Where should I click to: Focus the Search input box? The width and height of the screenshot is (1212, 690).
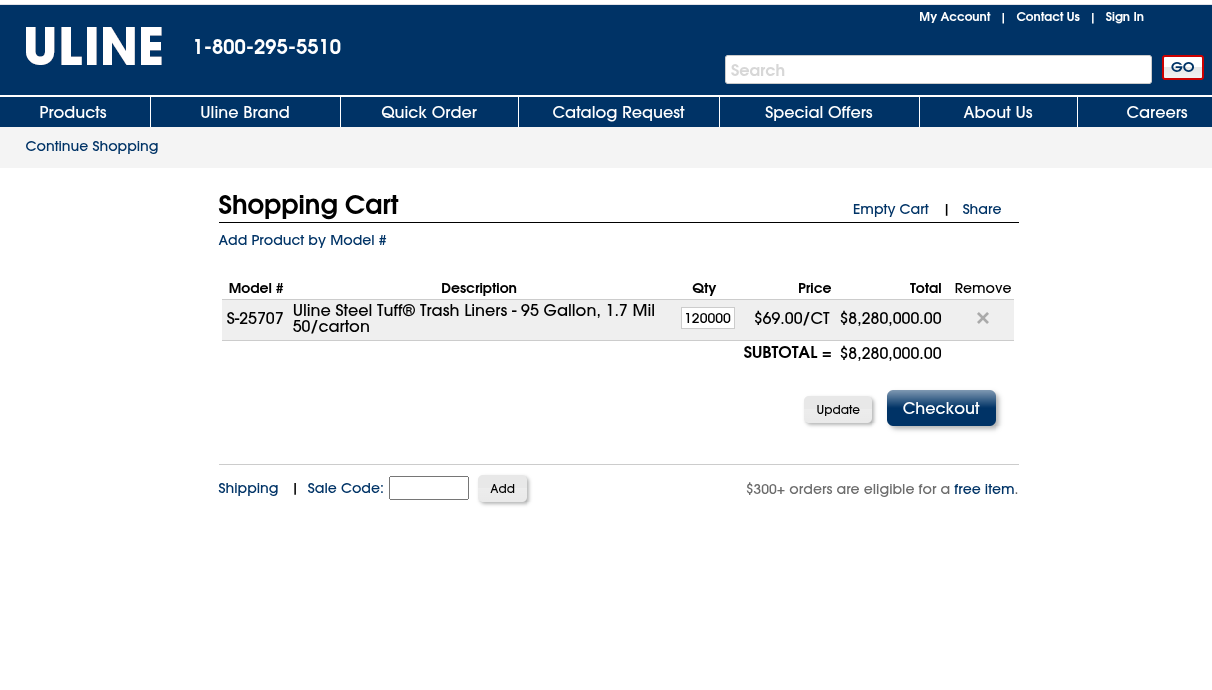pyautogui.click(x=938, y=69)
